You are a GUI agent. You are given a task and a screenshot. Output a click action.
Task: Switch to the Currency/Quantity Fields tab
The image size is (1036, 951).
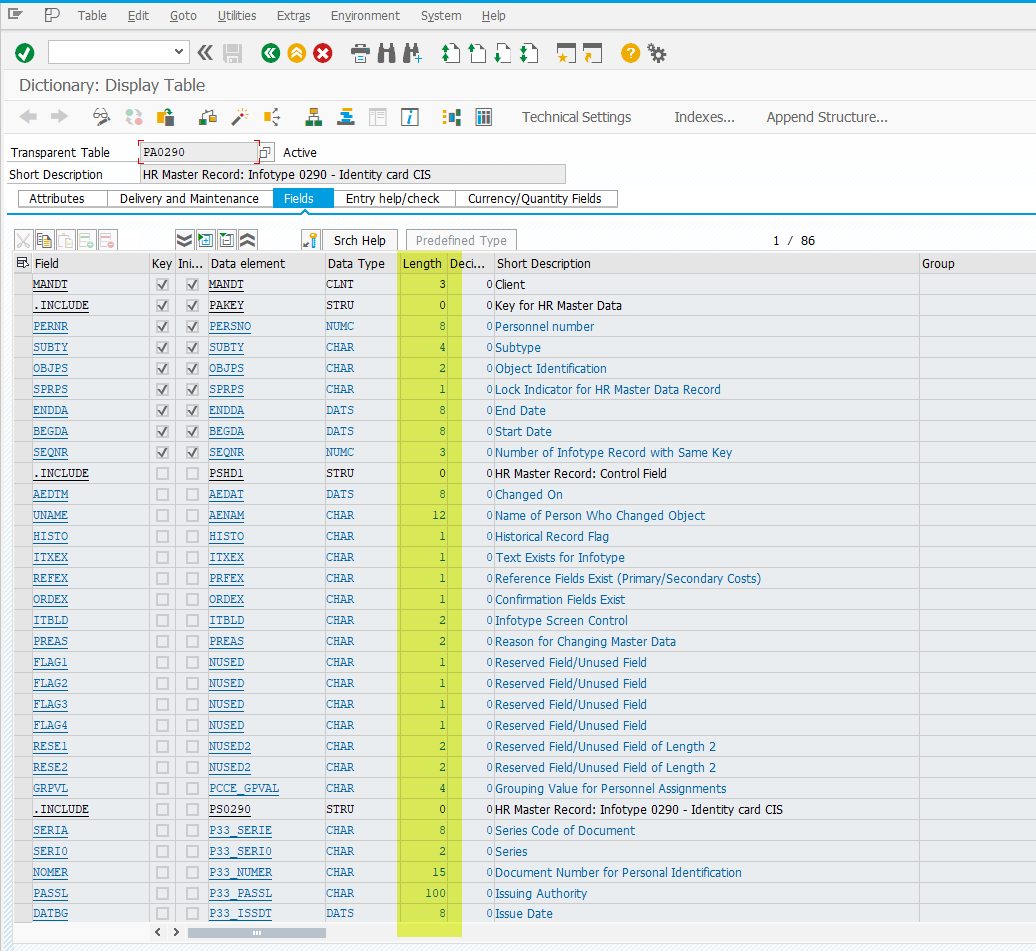[536, 198]
